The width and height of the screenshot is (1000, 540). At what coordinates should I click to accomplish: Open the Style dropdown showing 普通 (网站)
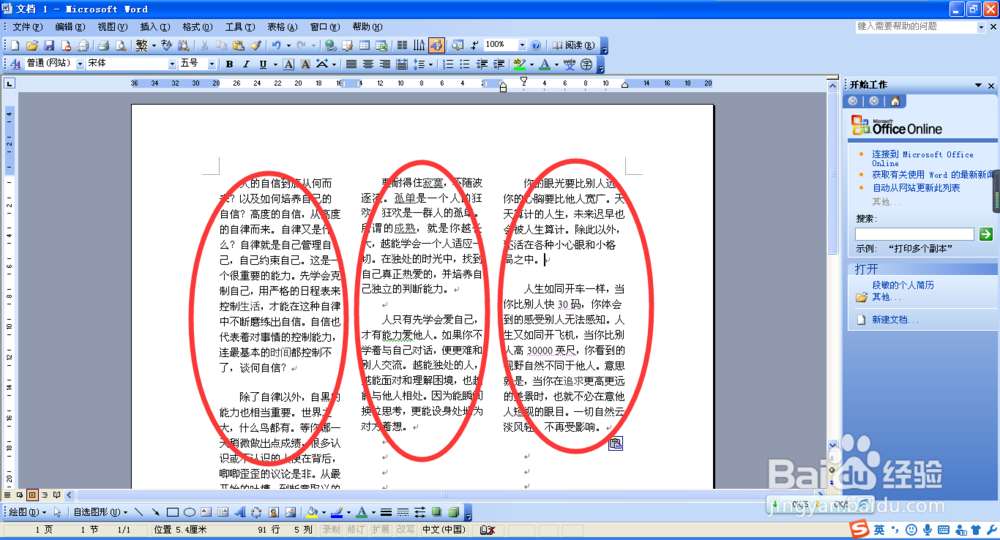(x=80, y=64)
